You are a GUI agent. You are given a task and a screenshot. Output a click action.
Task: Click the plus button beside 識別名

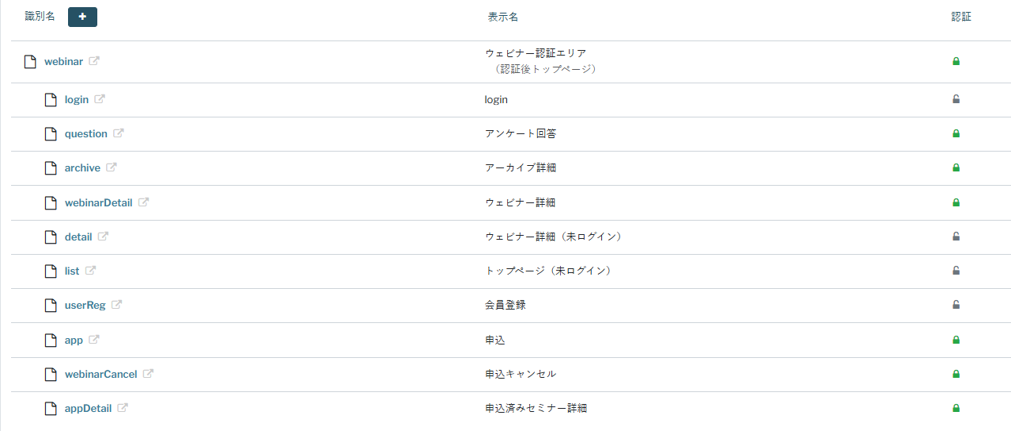click(82, 17)
